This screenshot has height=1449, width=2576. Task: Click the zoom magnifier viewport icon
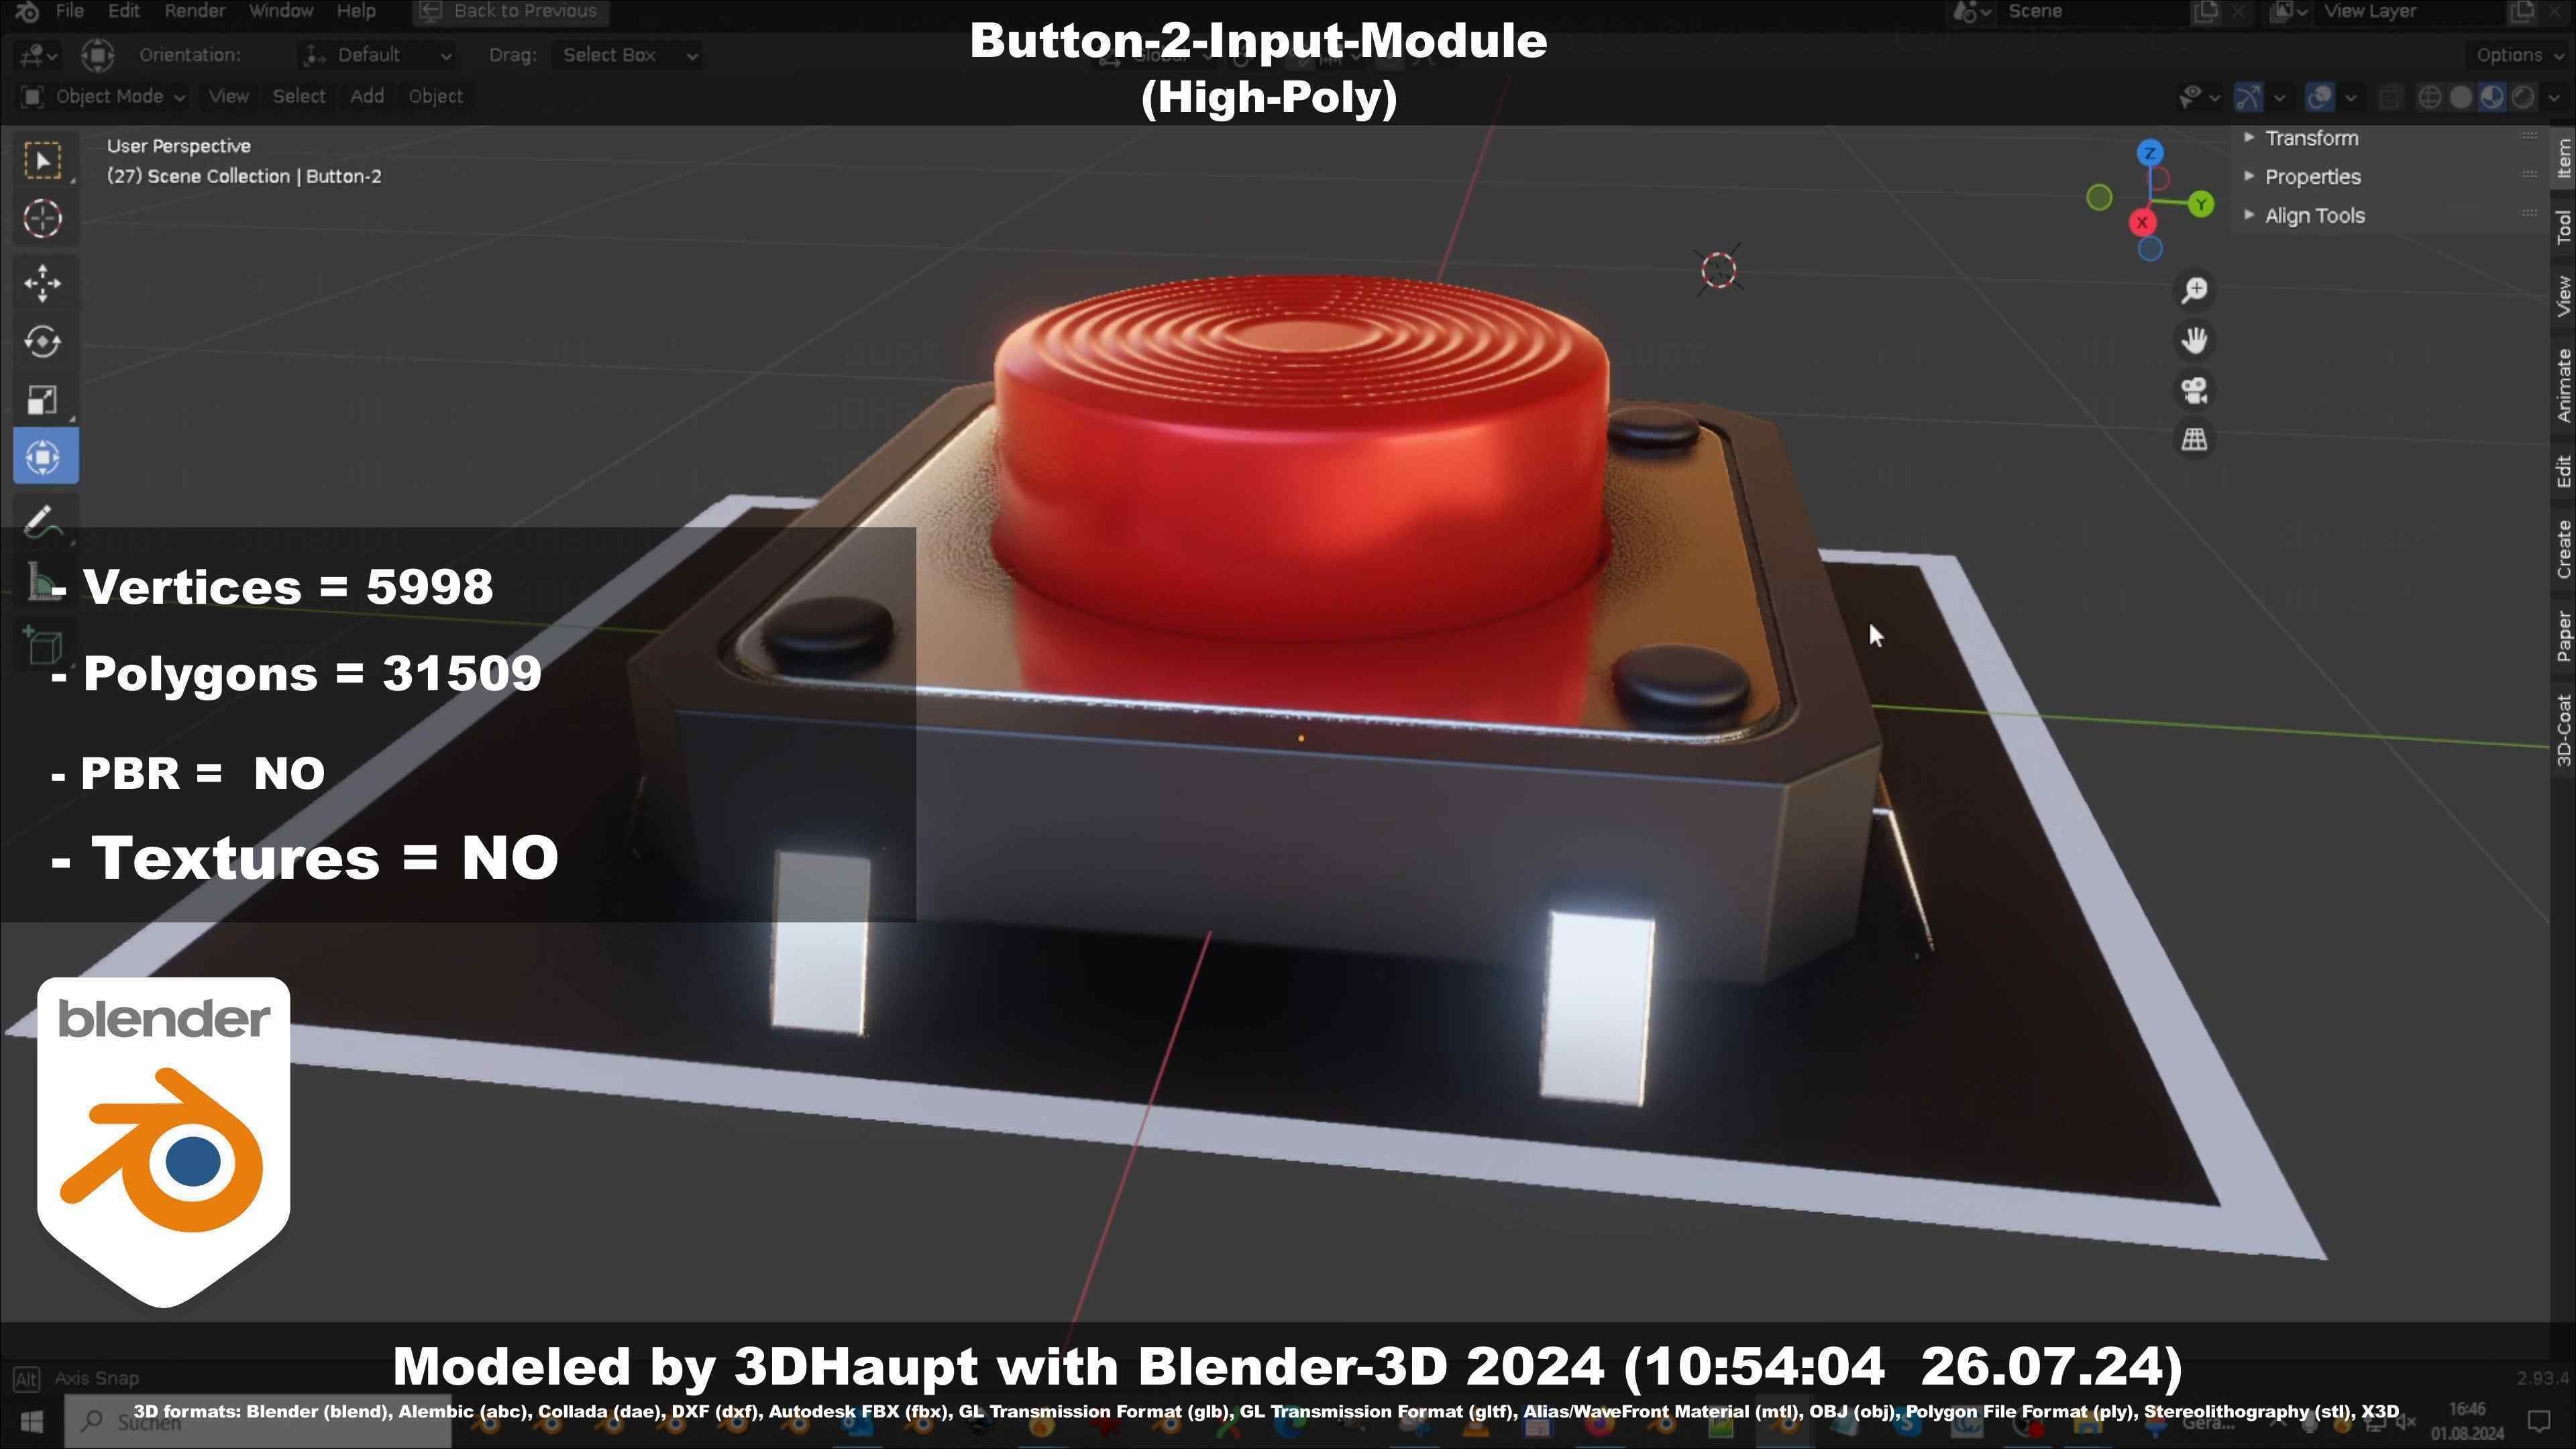[x=2194, y=290]
